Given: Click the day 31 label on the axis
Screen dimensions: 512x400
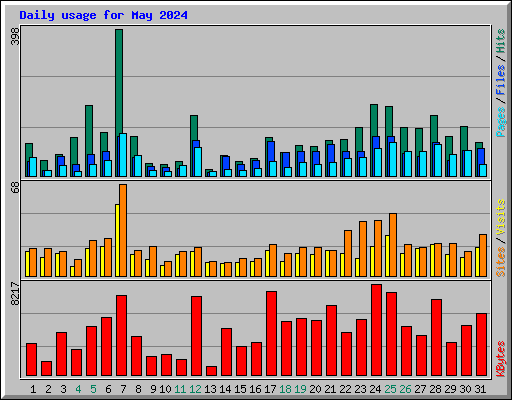Looking at the screenshot, I should (480, 389).
